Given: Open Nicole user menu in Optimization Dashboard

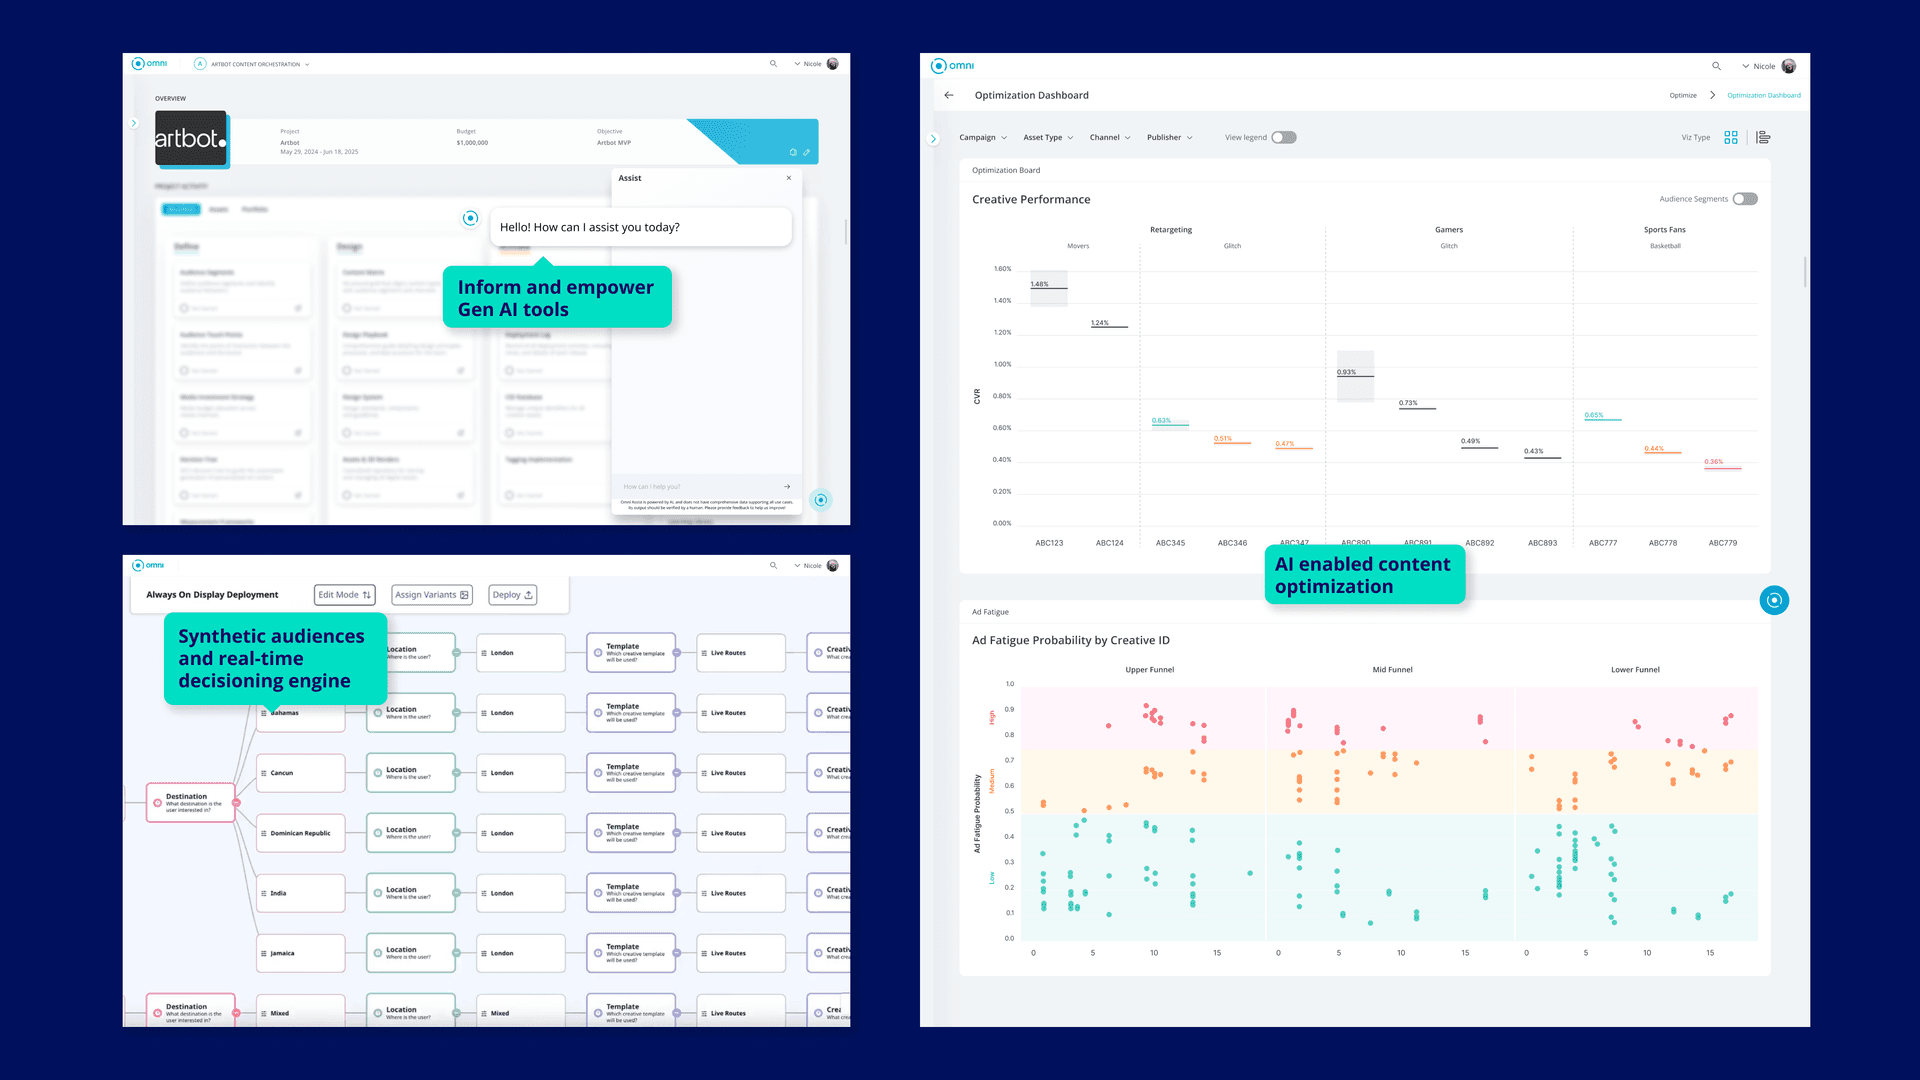Looking at the screenshot, I should tap(1759, 66).
